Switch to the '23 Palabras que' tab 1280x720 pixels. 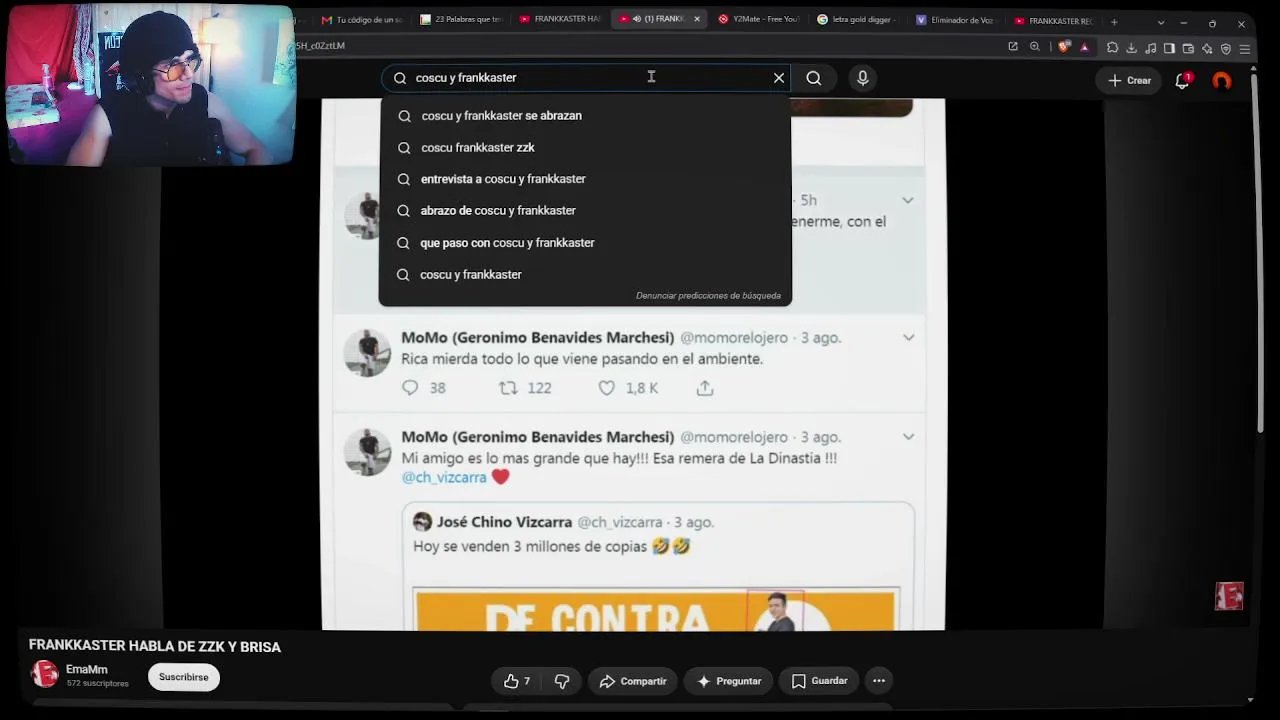(x=461, y=20)
